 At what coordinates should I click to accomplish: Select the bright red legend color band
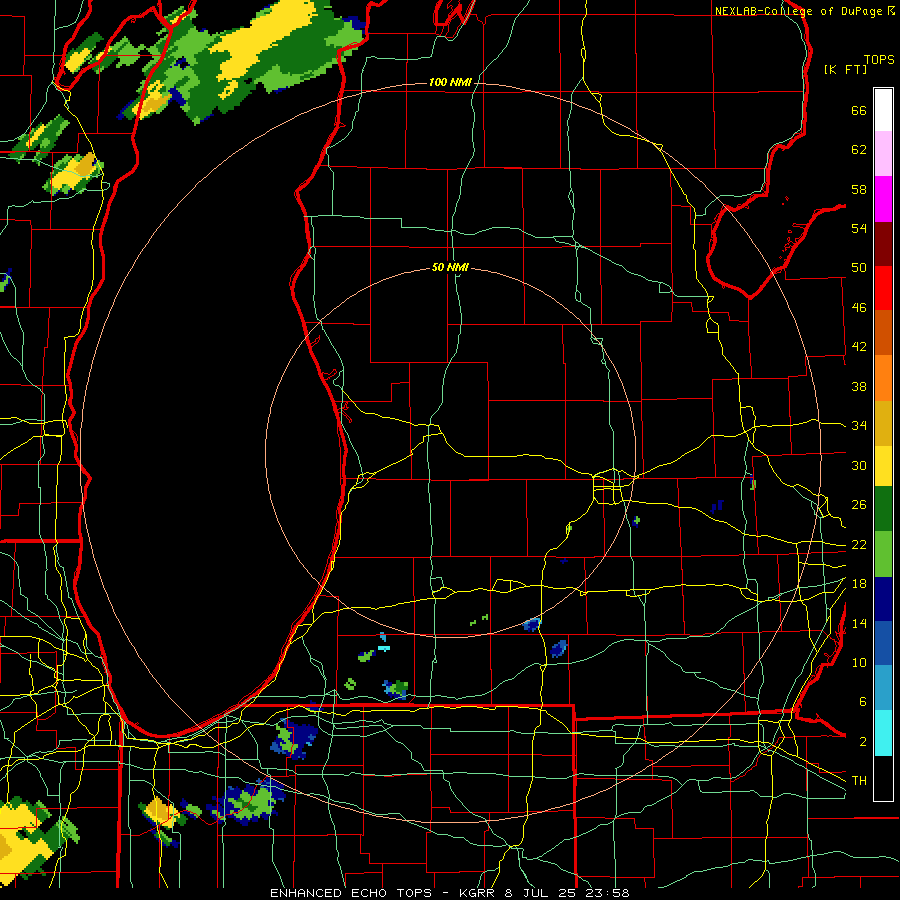pos(883,288)
